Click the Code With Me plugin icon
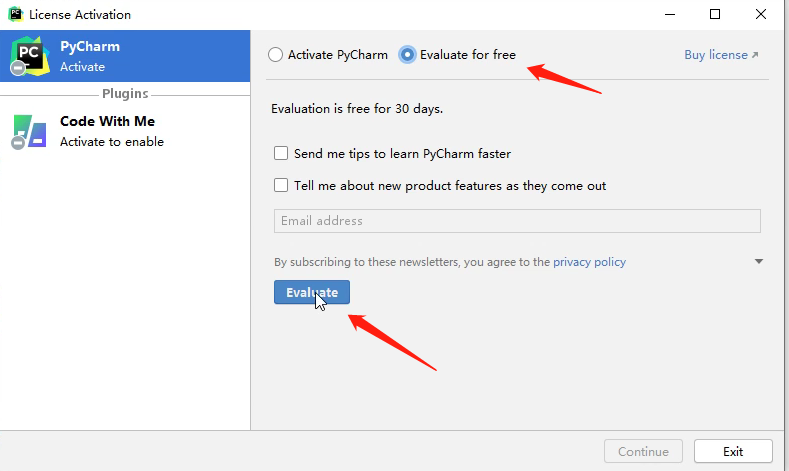Screen dimensions: 789x471 tap(29, 131)
